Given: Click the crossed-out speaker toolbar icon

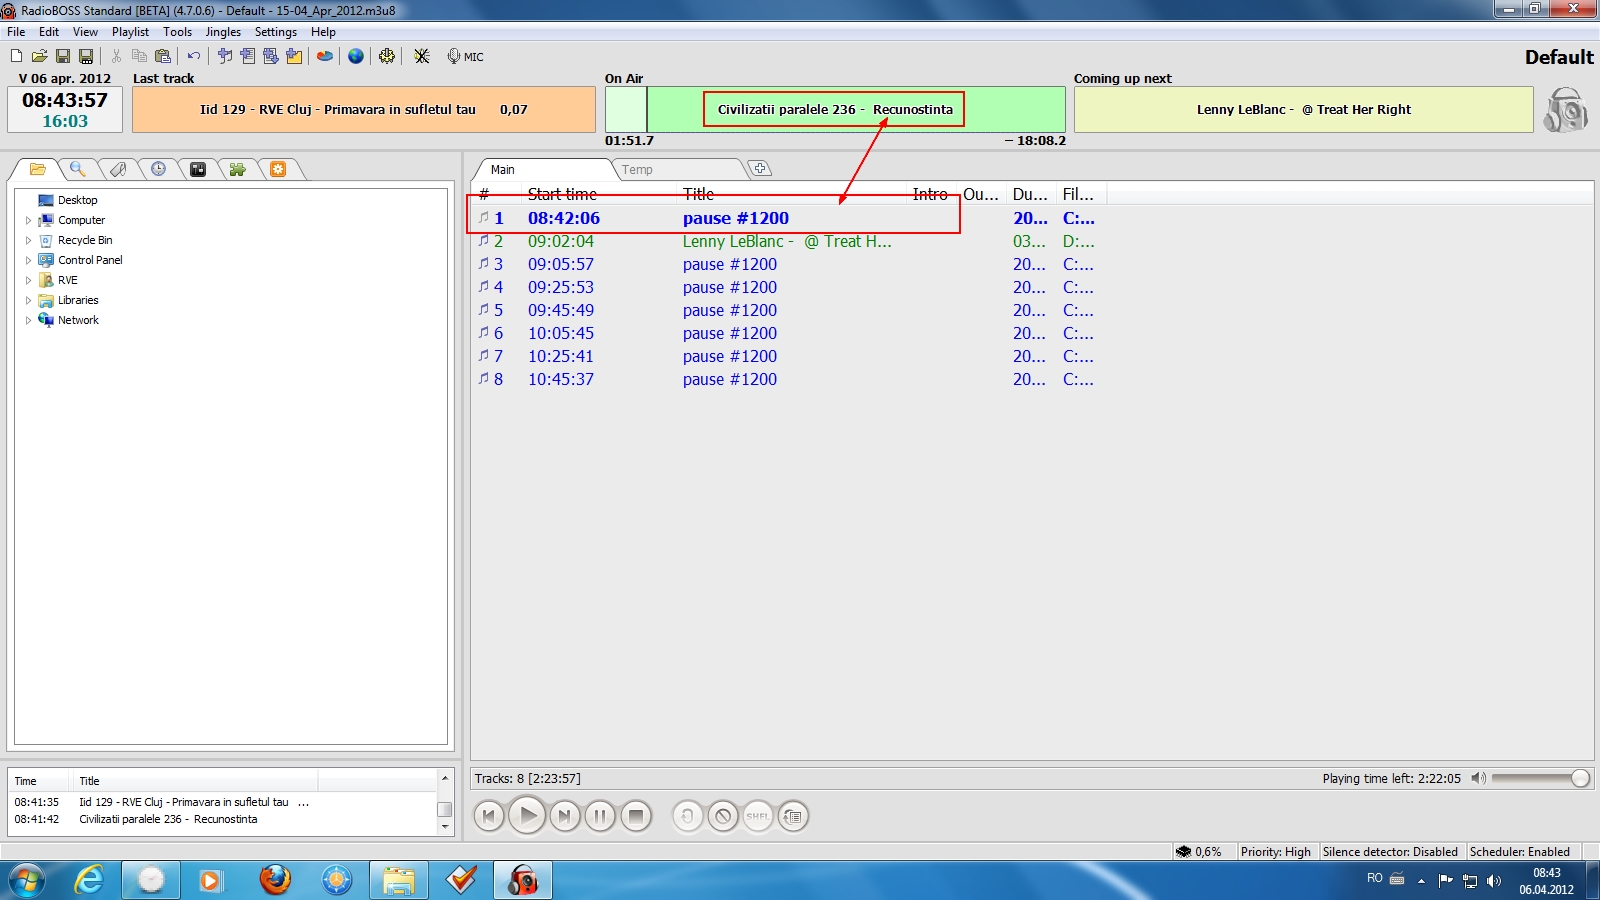Looking at the screenshot, I should click(422, 56).
